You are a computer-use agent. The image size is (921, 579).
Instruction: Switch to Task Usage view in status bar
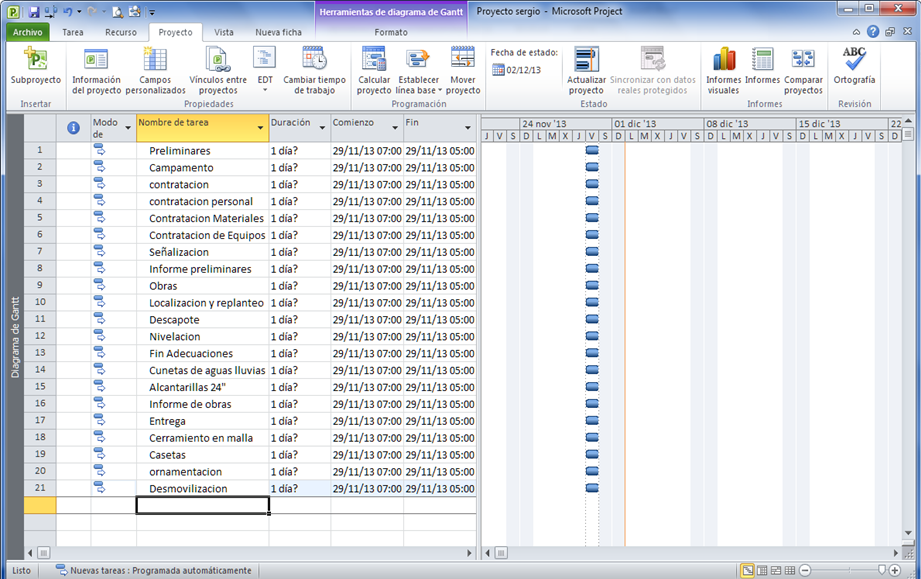tap(762, 570)
